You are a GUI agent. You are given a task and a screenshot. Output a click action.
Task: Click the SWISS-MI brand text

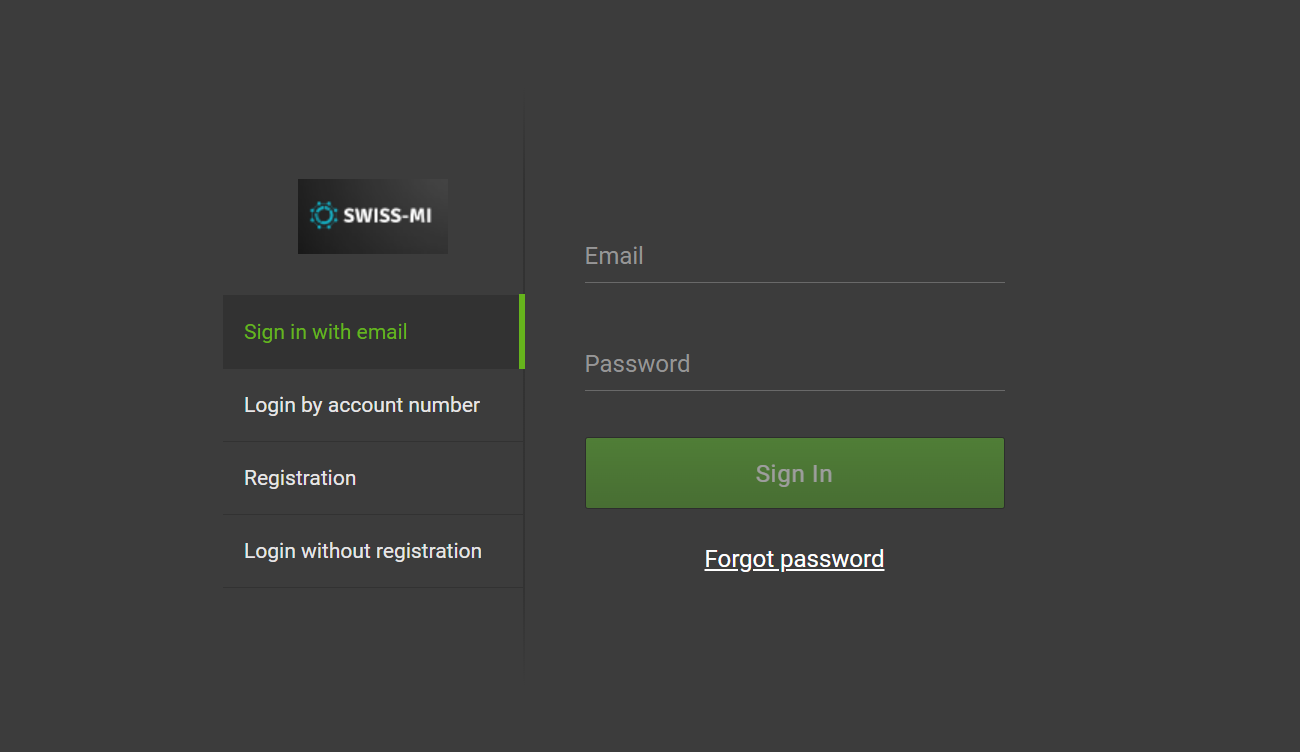[387, 215]
